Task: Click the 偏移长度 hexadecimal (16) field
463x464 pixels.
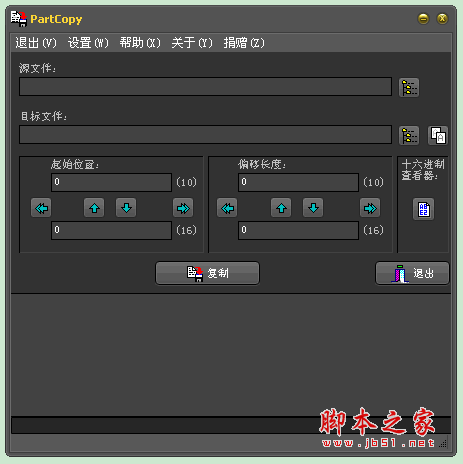Action: coord(298,230)
